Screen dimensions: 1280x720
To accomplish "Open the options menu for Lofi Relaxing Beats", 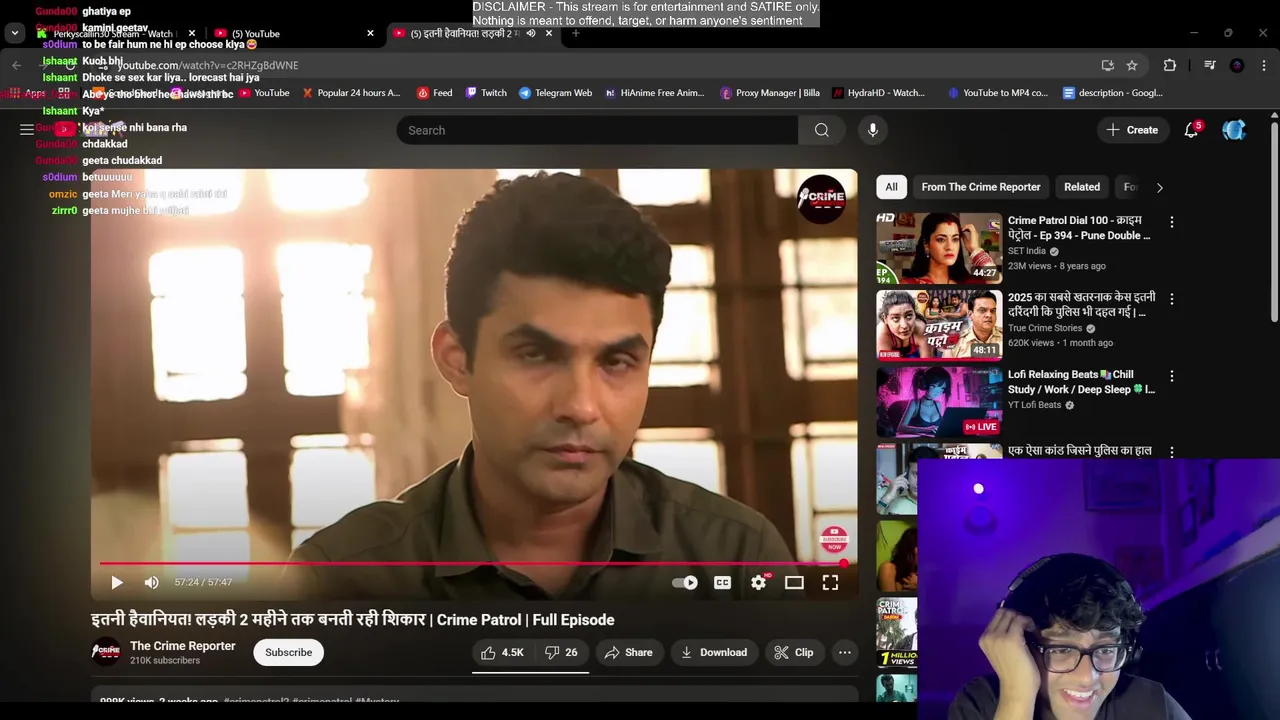I will [x=1172, y=376].
